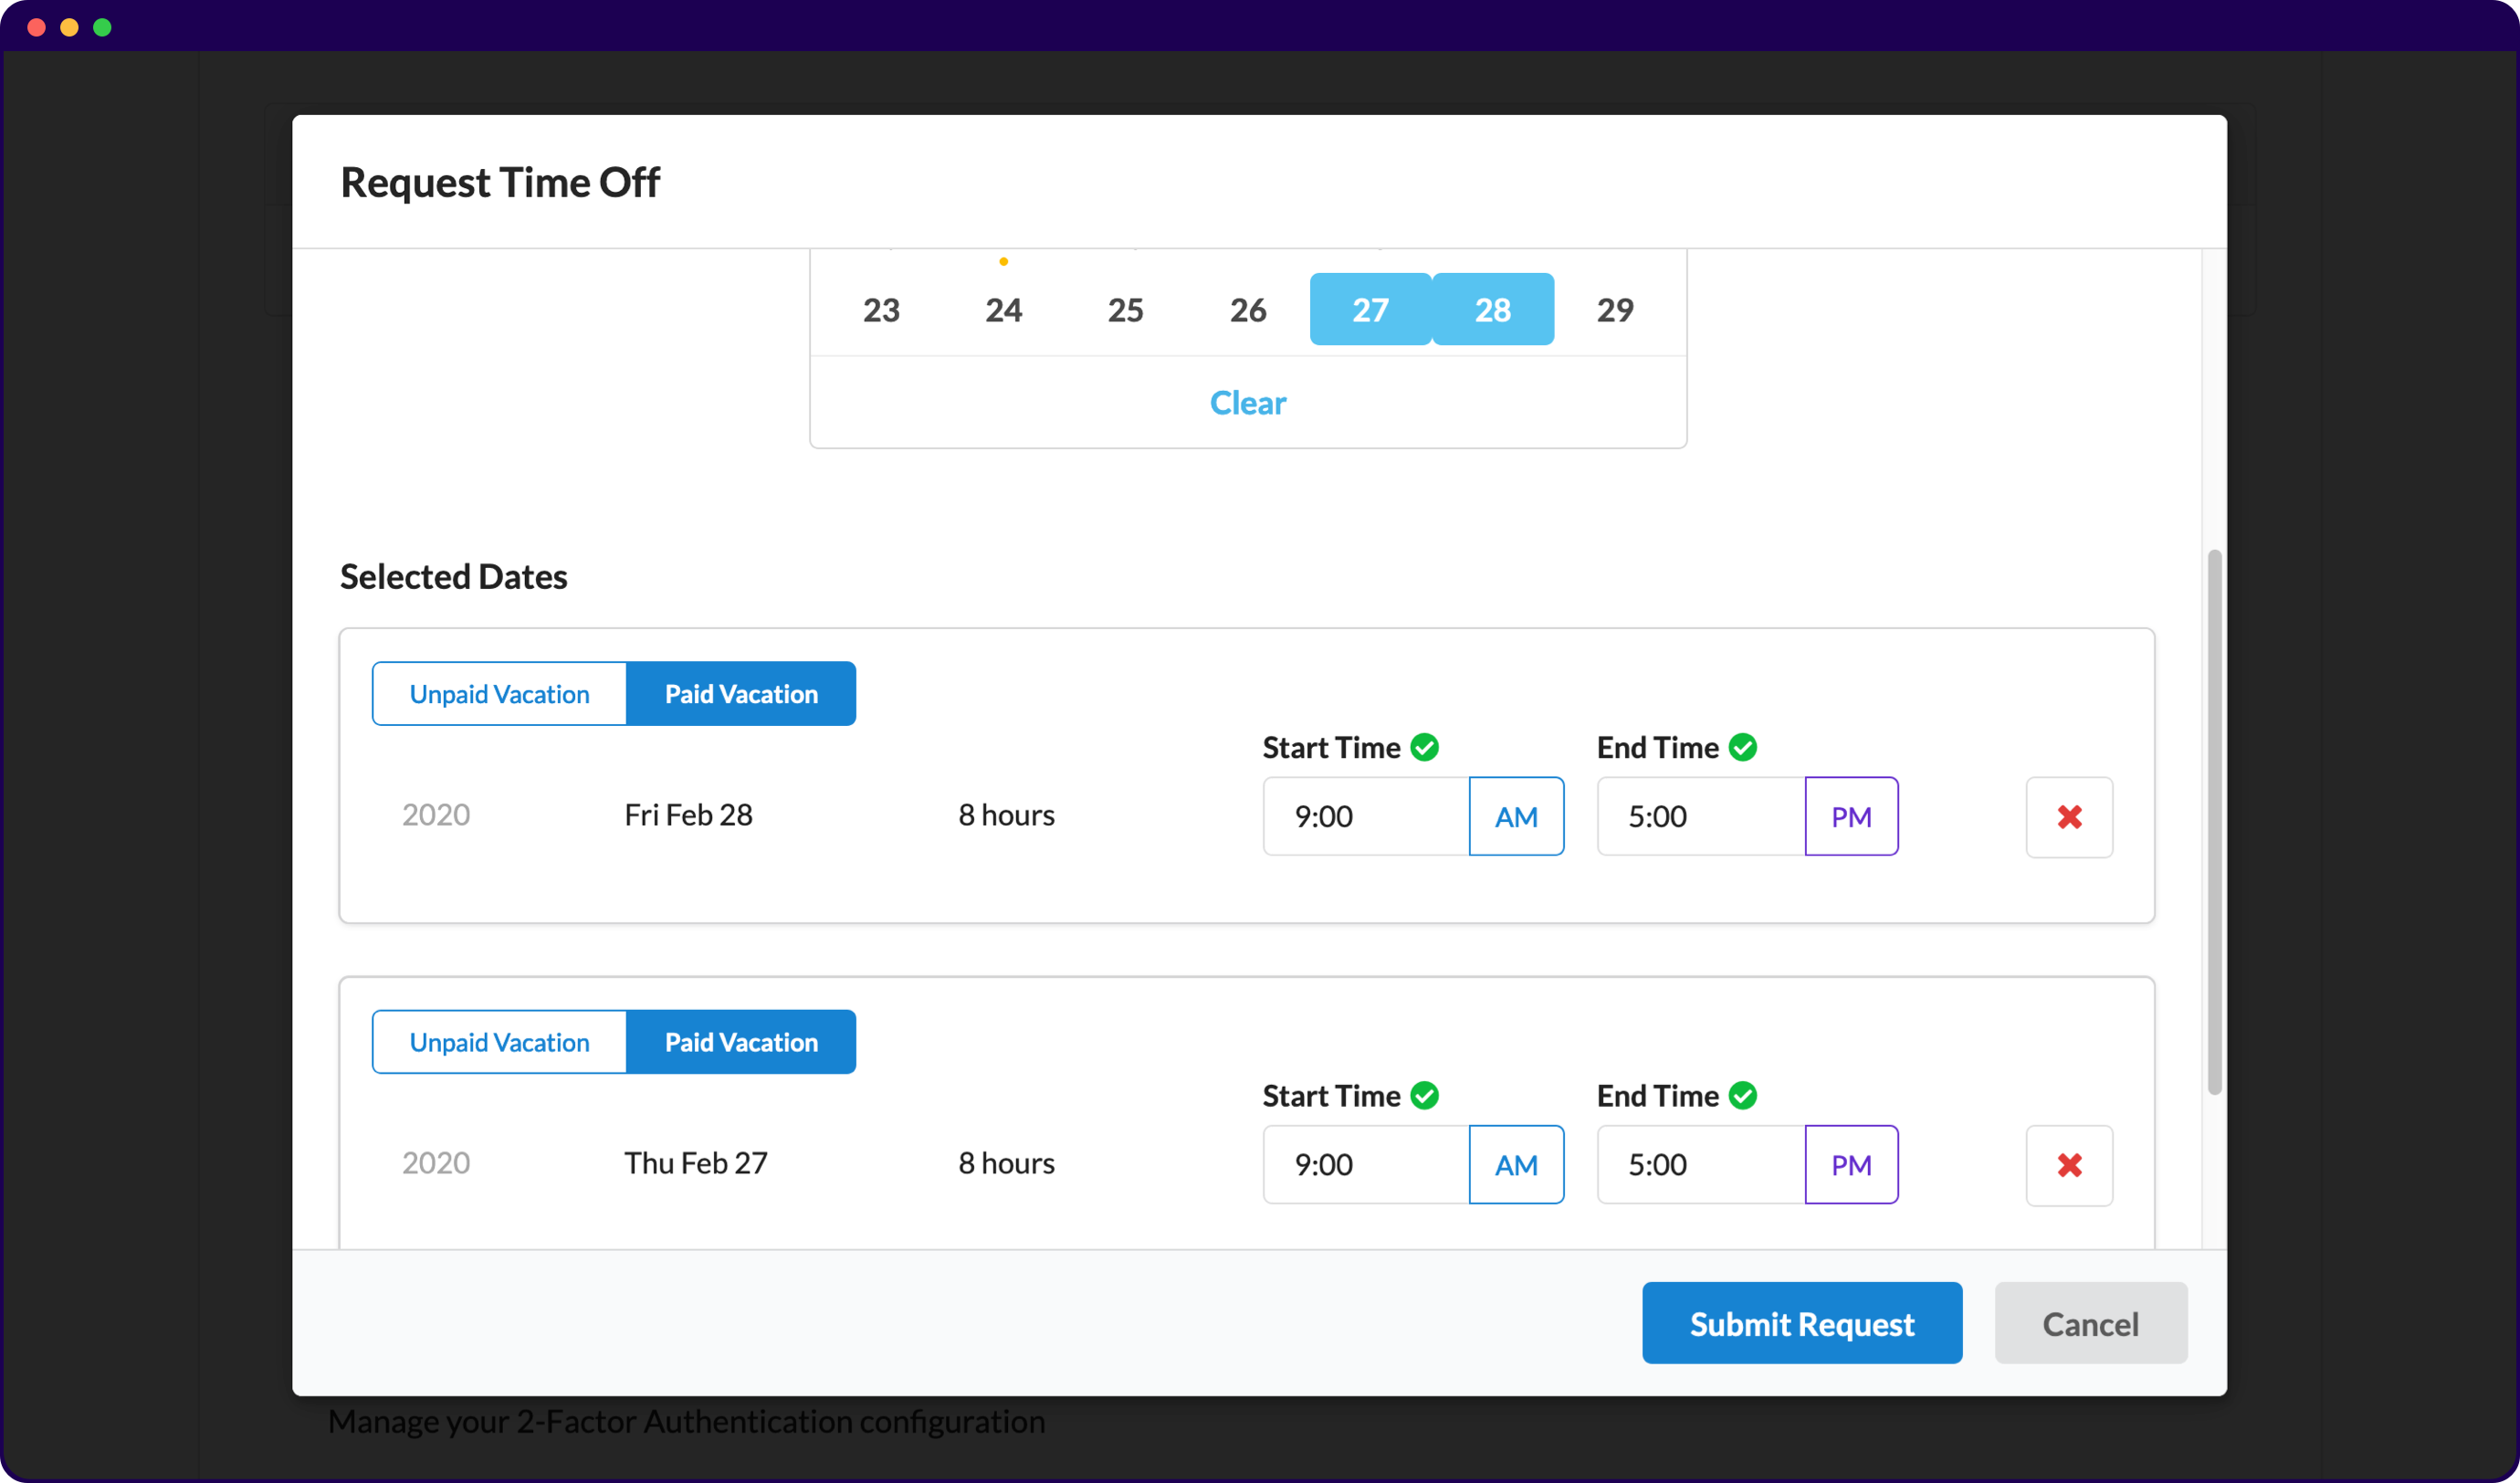
Task: Deselect day 27 on the calendar
Action: 1369,310
